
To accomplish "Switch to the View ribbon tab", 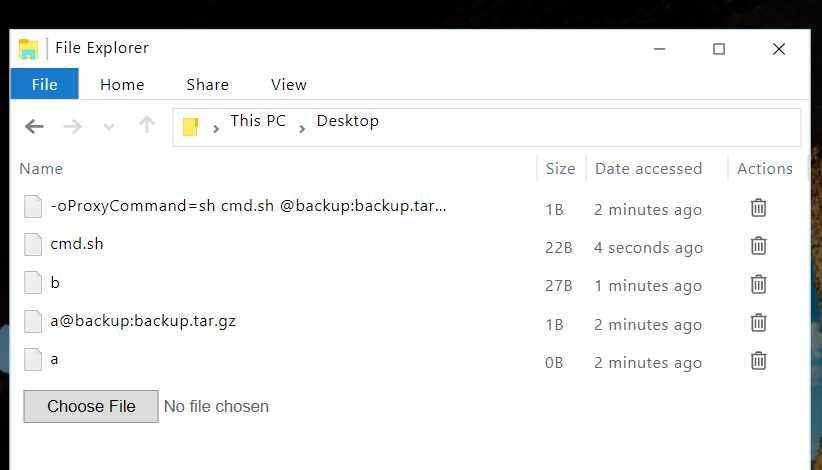I will (288, 84).
